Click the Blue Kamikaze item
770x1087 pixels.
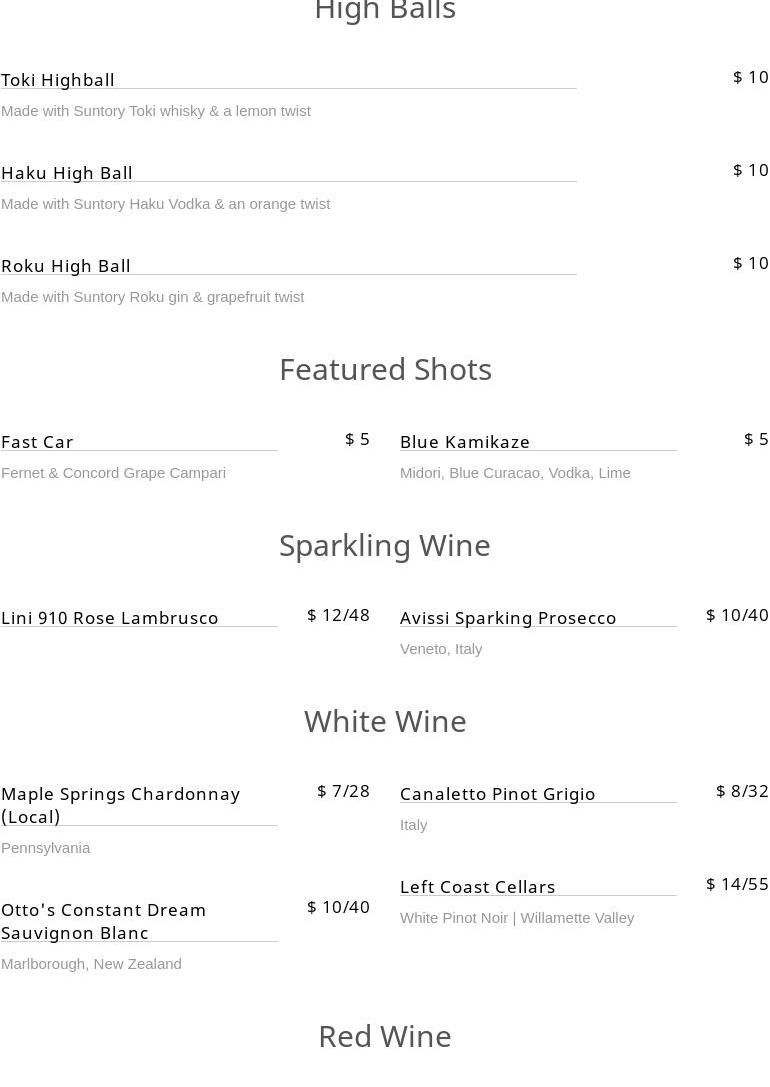coord(465,442)
